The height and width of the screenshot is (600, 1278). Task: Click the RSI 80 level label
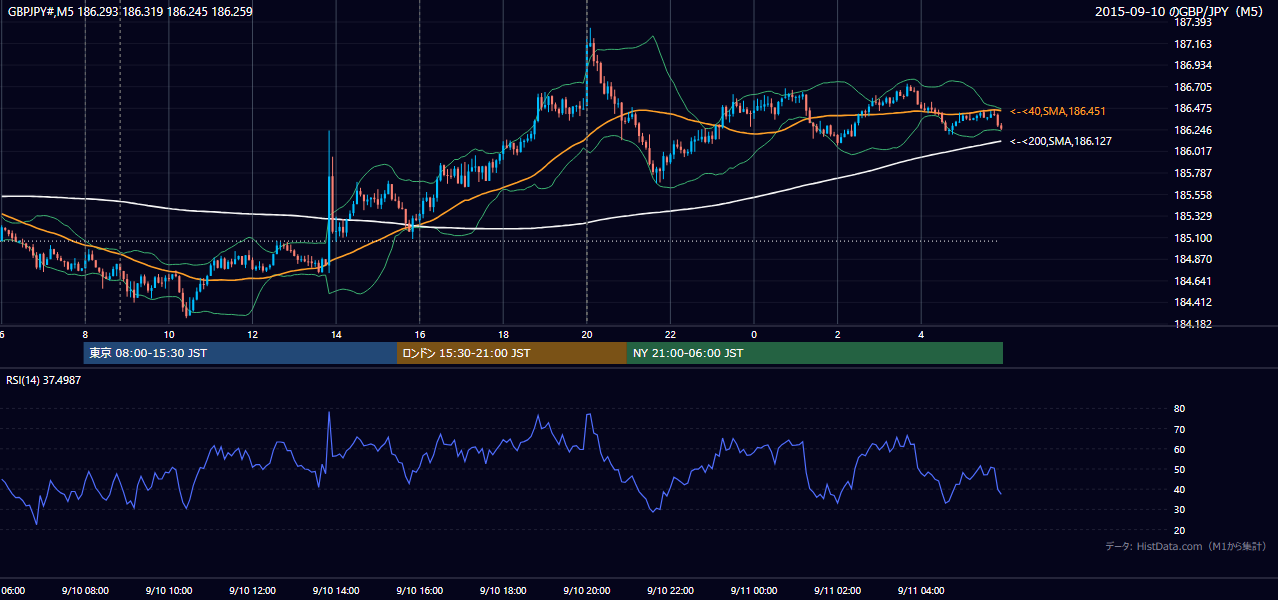tap(1179, 409)
